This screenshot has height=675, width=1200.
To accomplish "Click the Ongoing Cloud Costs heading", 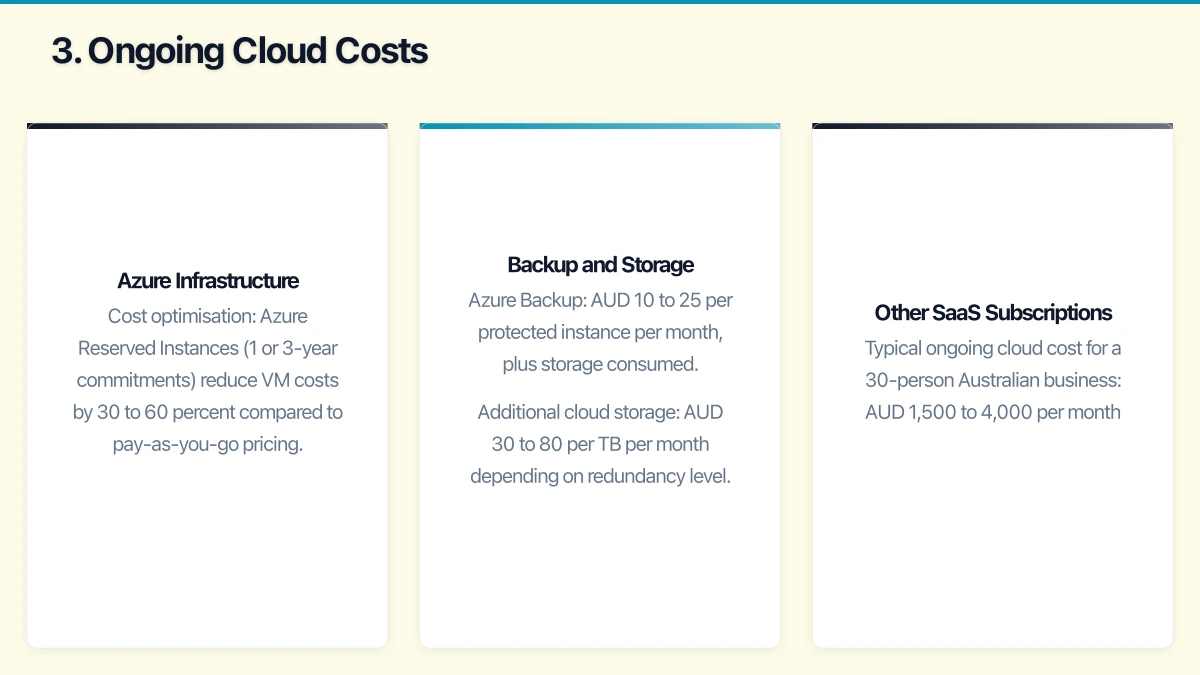I will click(240, 50).
